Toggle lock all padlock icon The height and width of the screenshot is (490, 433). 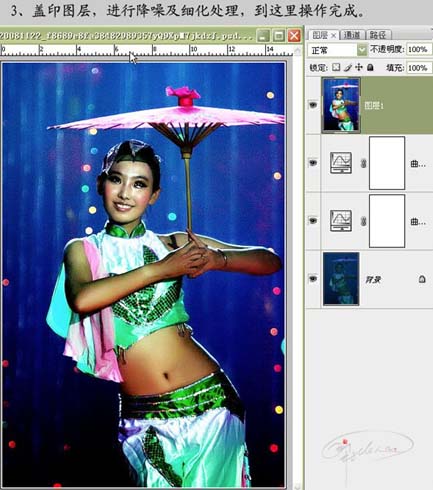(370, 67)
